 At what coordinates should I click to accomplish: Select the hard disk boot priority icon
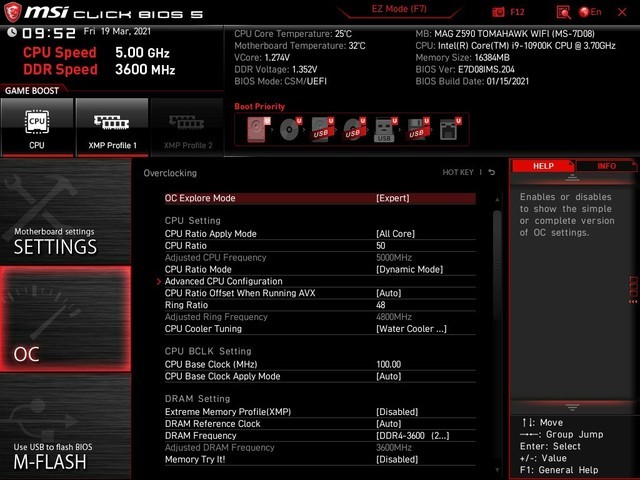(258, 129)
